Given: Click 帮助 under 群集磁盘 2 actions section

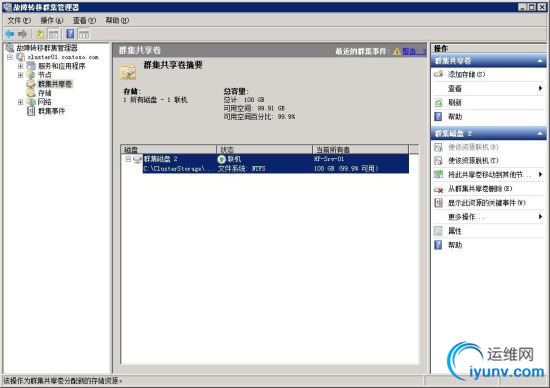Looking at the screenshot, I should (x=455, y=245).
